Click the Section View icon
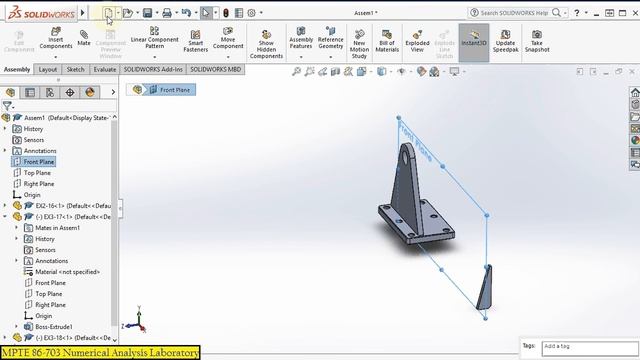 click(335, 72)
